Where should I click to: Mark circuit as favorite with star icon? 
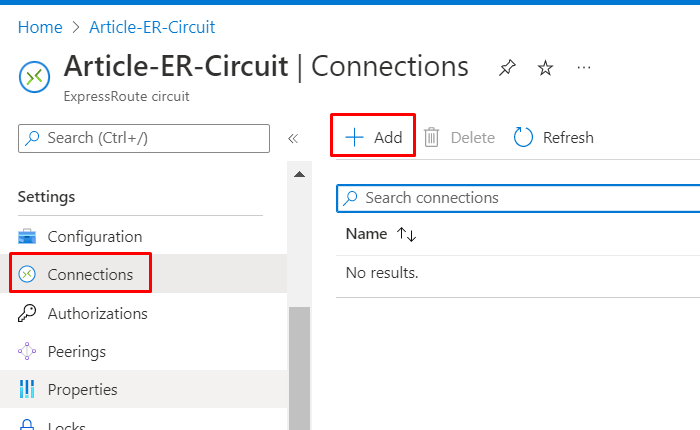tap(546, 68)
